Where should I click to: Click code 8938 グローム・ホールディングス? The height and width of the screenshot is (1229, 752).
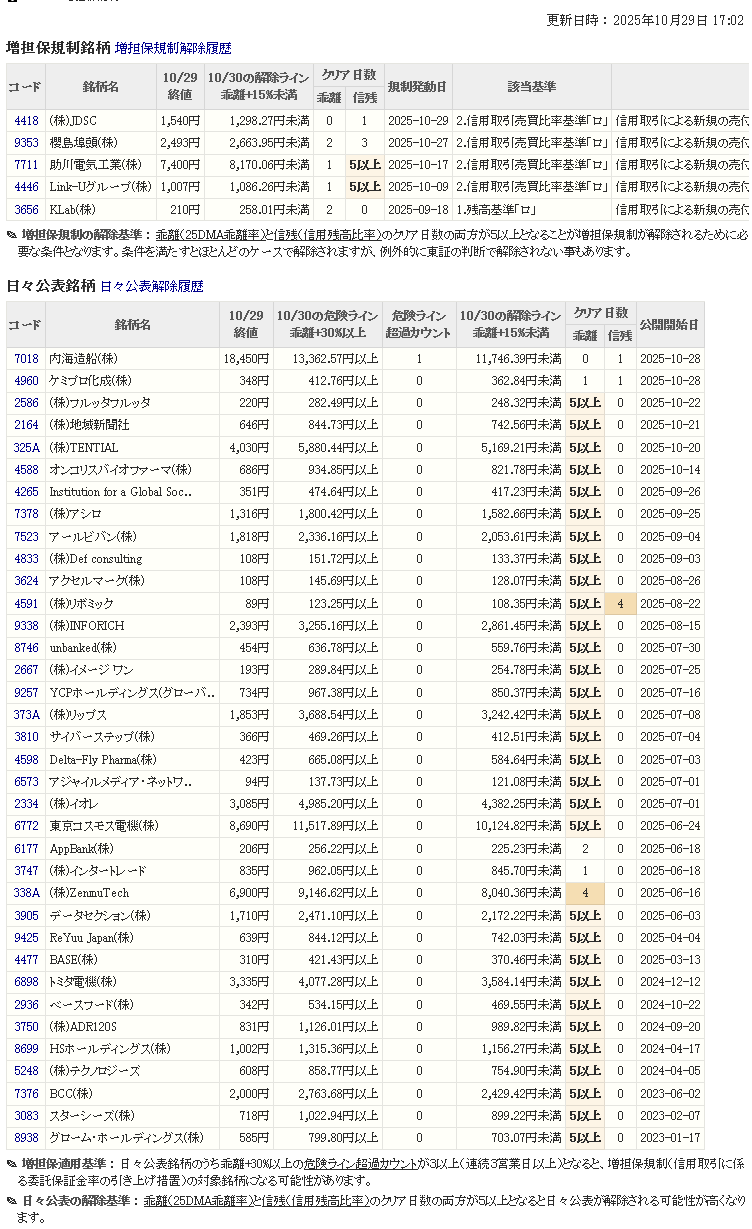(x=27, y=1137)
